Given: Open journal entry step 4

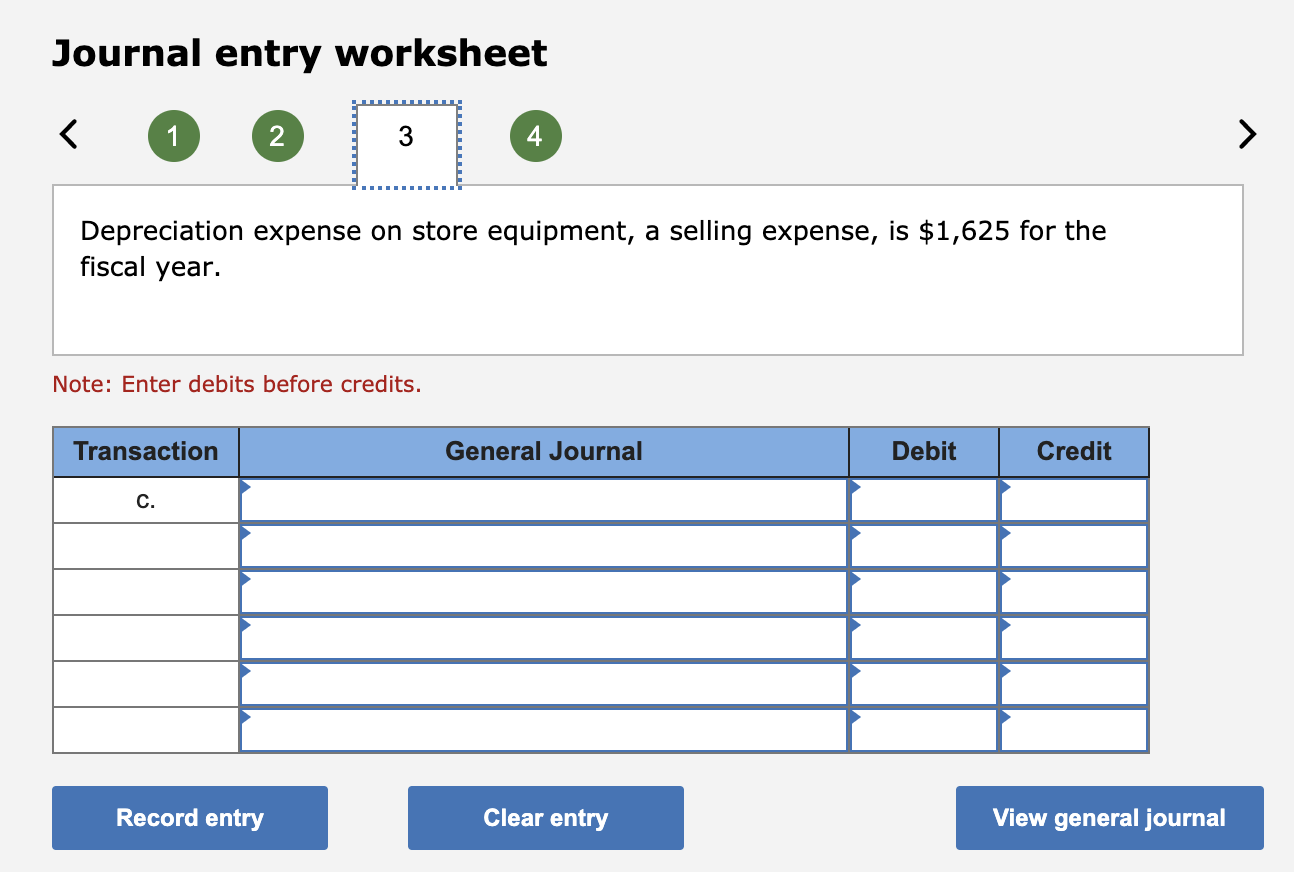Looking at the screenshot, I should point(535,136).
